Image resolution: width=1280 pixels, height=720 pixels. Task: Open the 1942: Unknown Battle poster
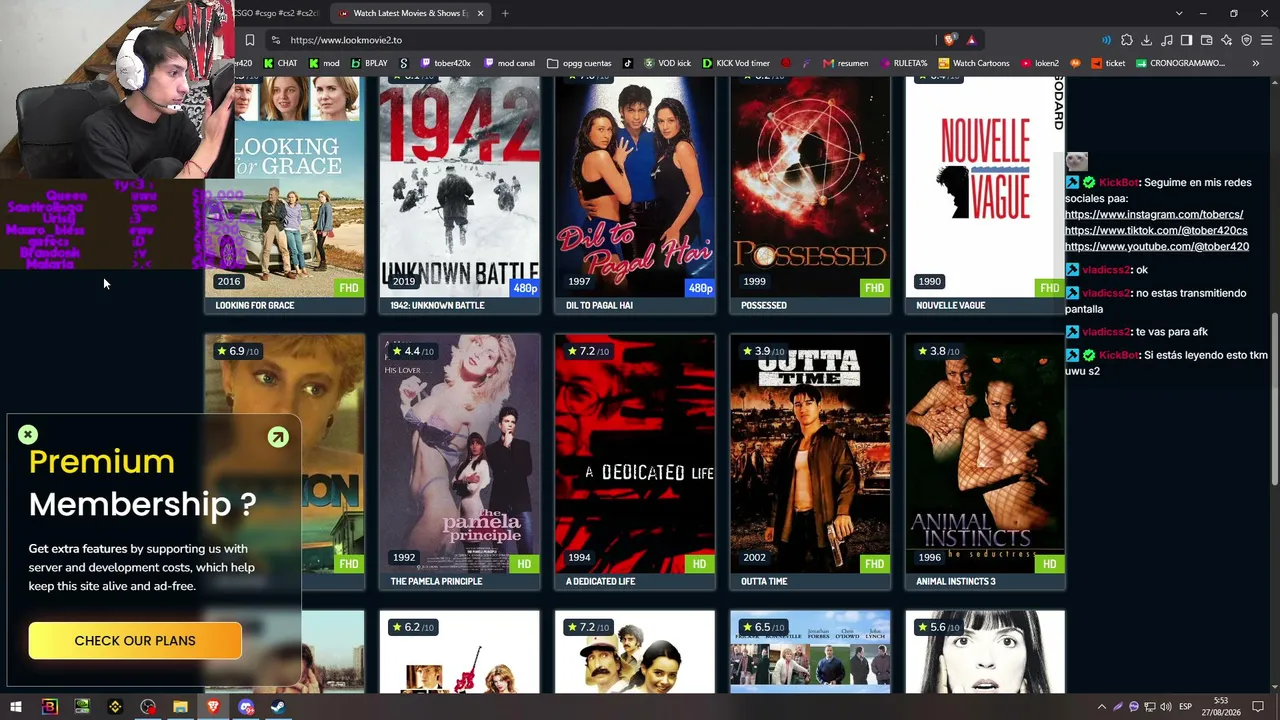[459, 187]
